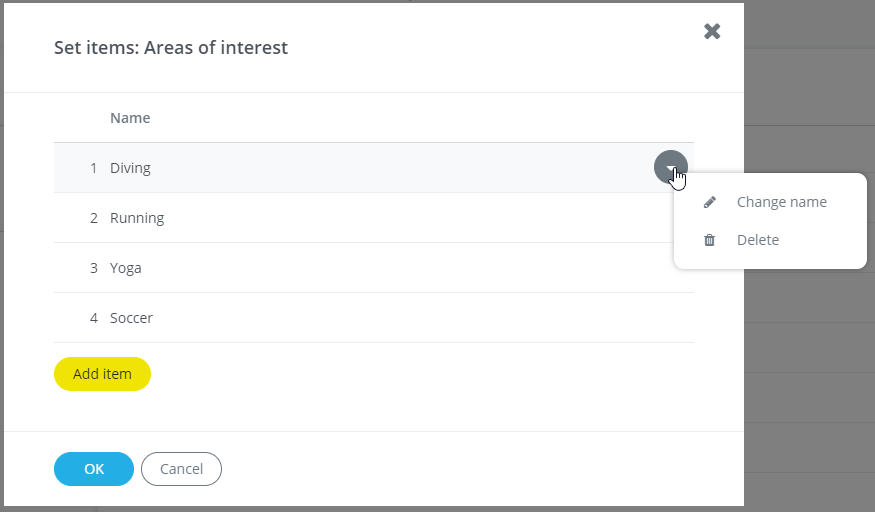The height and width of the screenshot is (512, 875).
Task: Click the pencil icon beside Change name
Action: [x=710, y=202]
